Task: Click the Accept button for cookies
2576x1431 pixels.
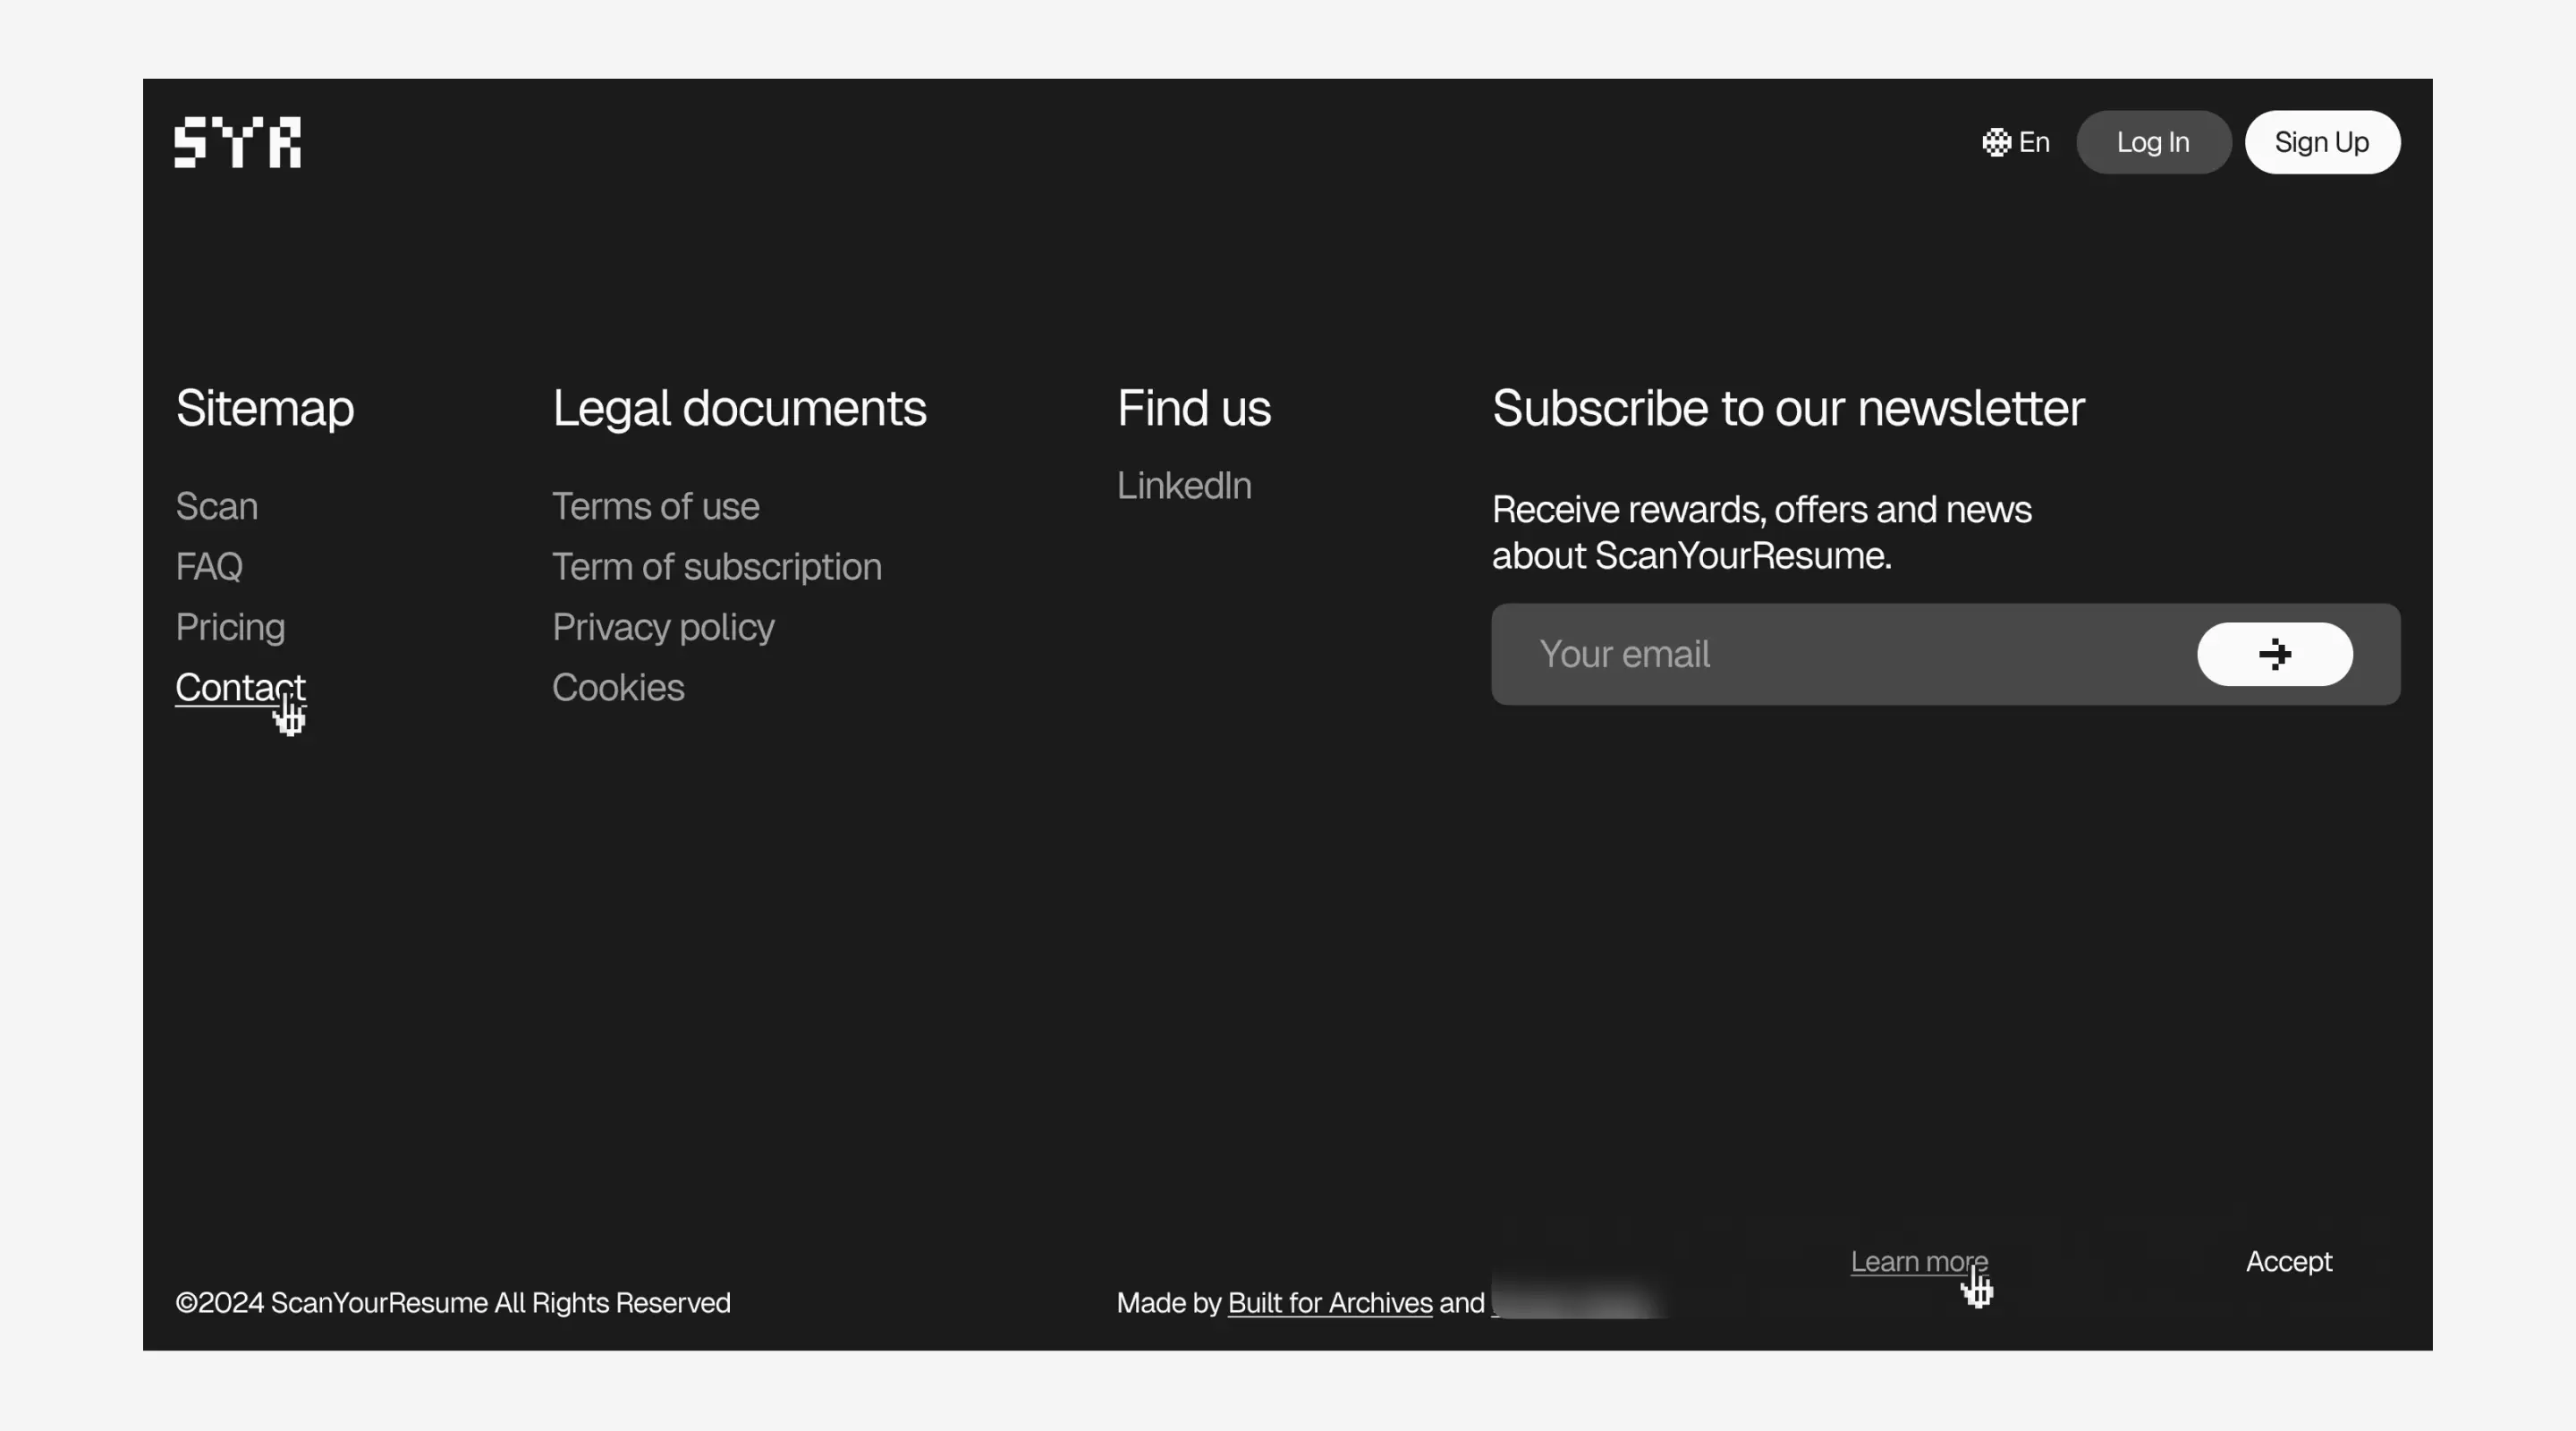Action: point(2289,1260)
